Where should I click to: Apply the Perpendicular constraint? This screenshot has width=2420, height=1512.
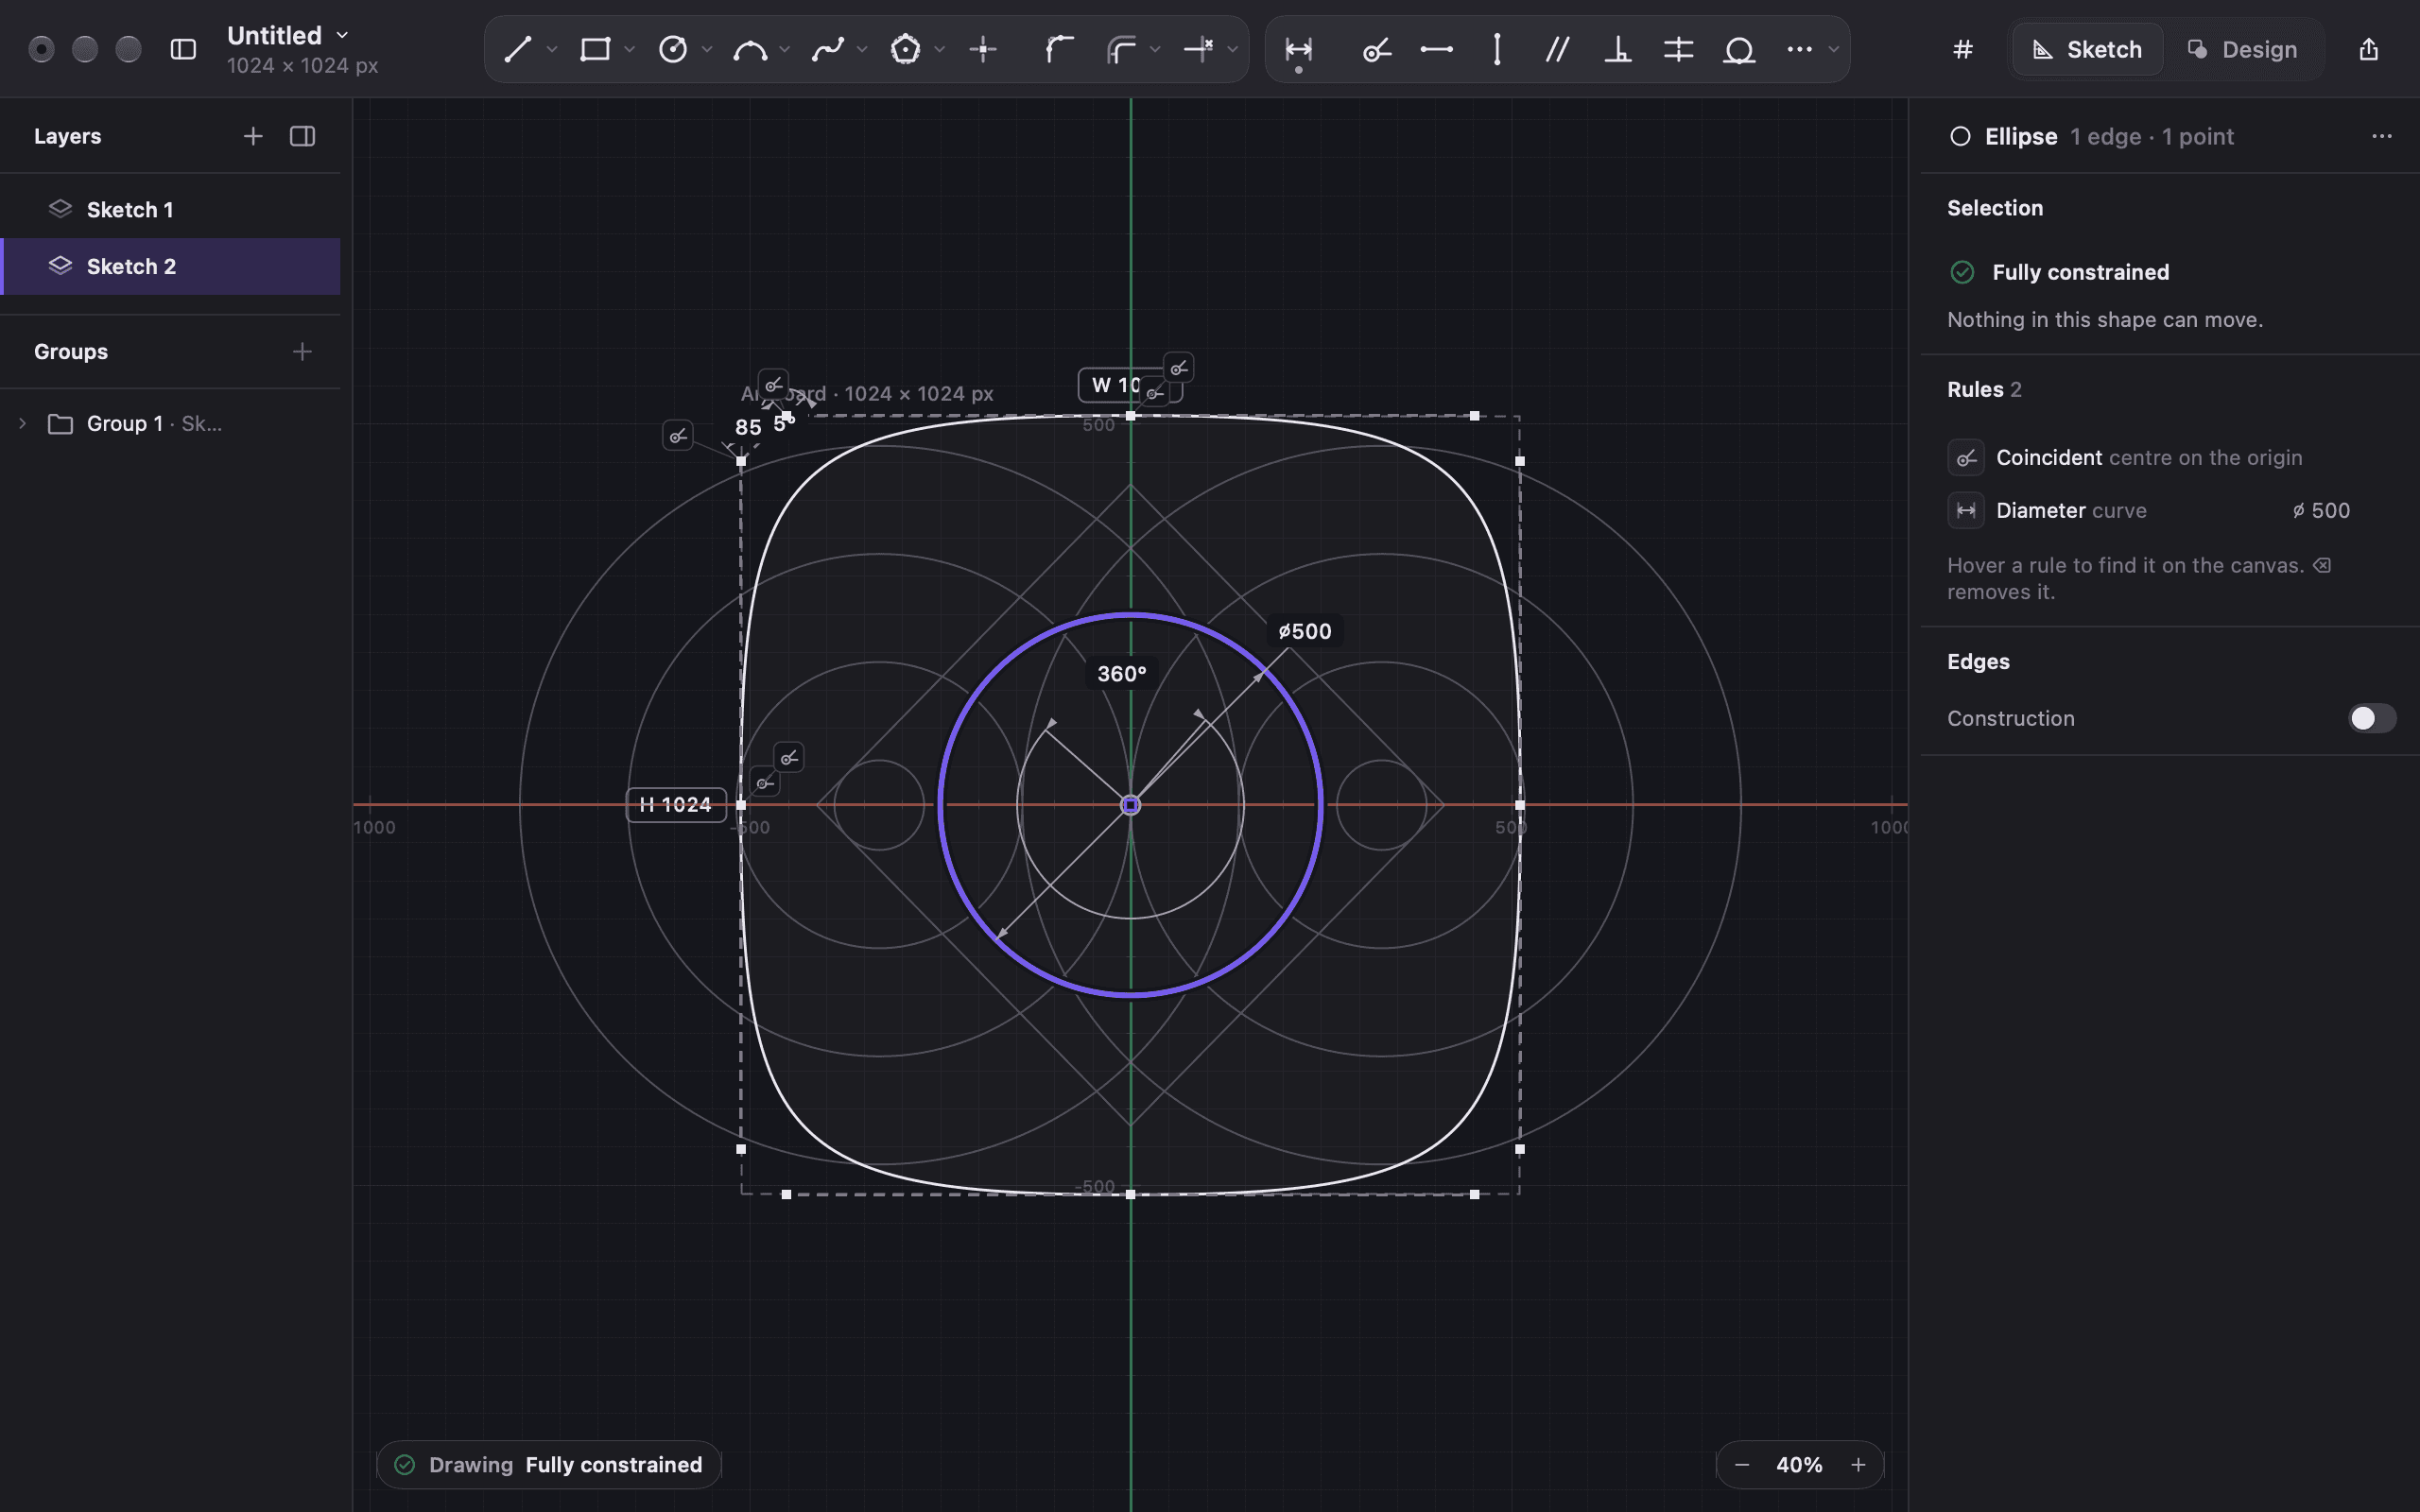point(1618,49)
